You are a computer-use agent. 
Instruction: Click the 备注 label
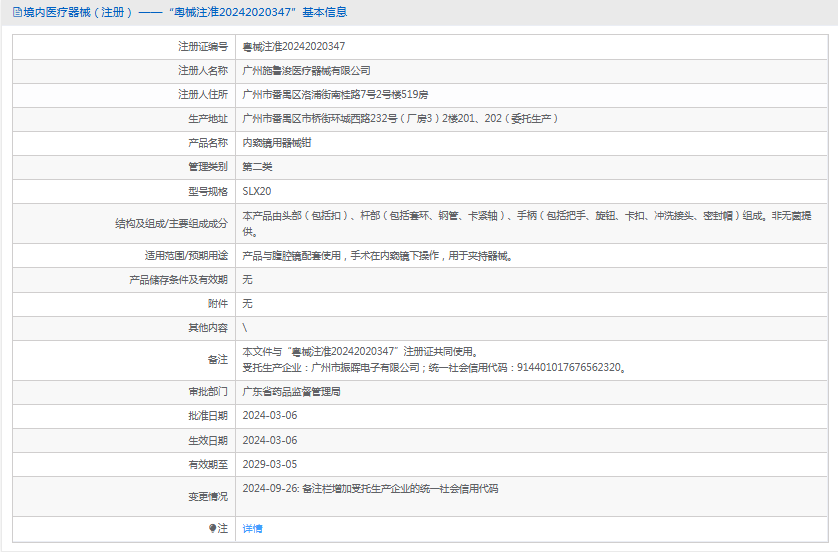218,360
